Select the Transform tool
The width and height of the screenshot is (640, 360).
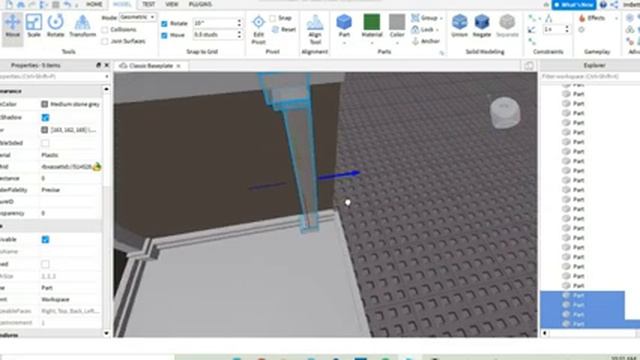[x=82, y=26]
